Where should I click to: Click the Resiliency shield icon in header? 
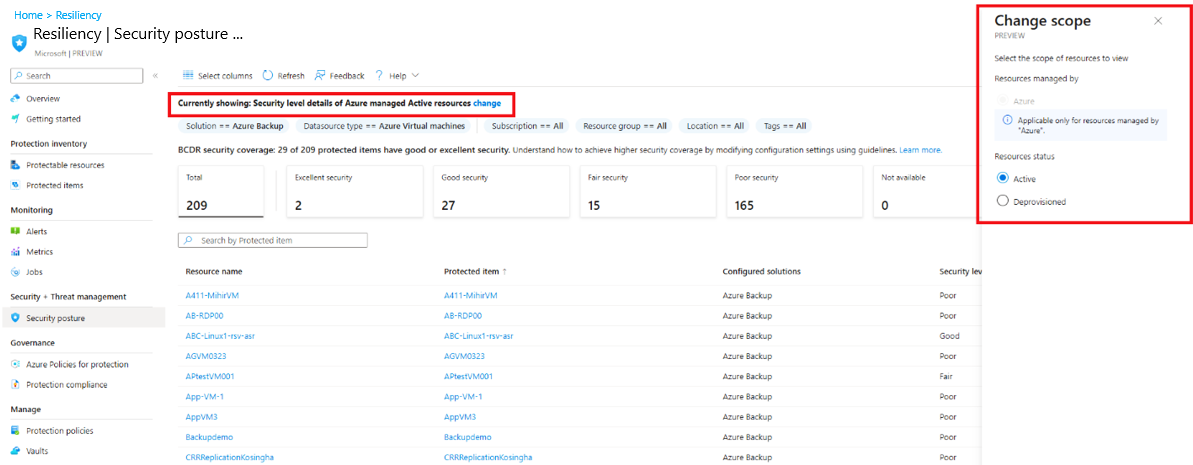pyautogui.click(x=19, y=43)
